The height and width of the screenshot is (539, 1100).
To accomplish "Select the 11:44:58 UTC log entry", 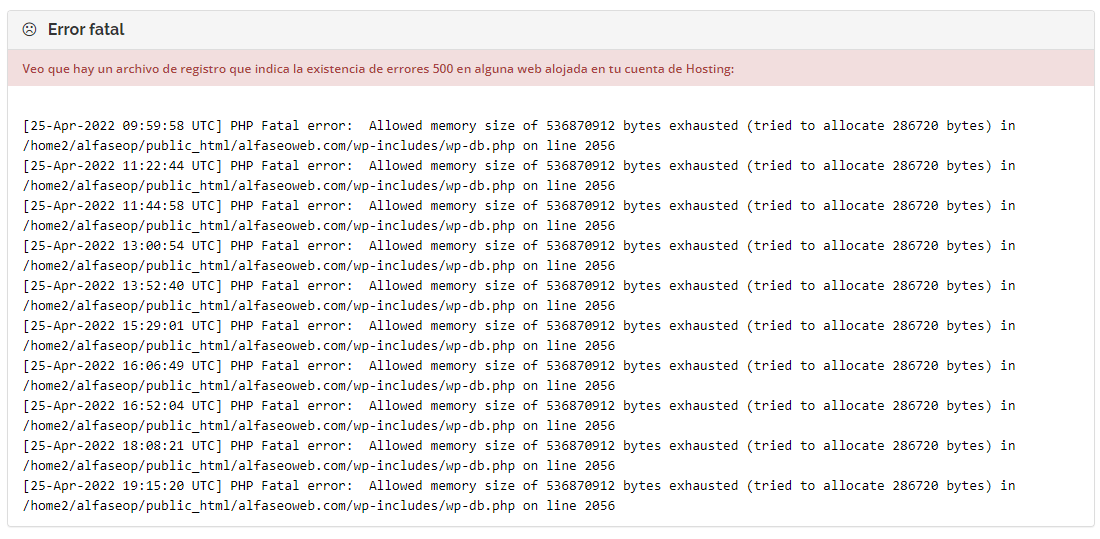I will tap(519, 216).
